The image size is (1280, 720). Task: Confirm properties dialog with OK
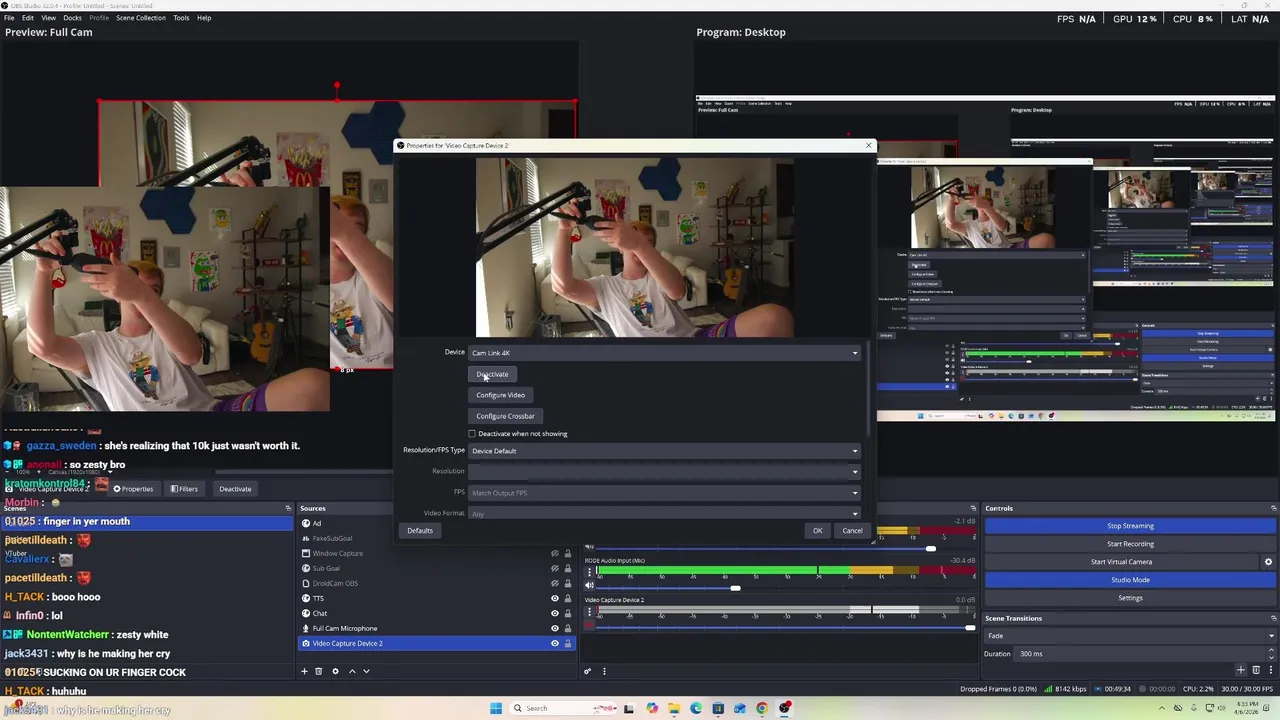click(817, 531)
